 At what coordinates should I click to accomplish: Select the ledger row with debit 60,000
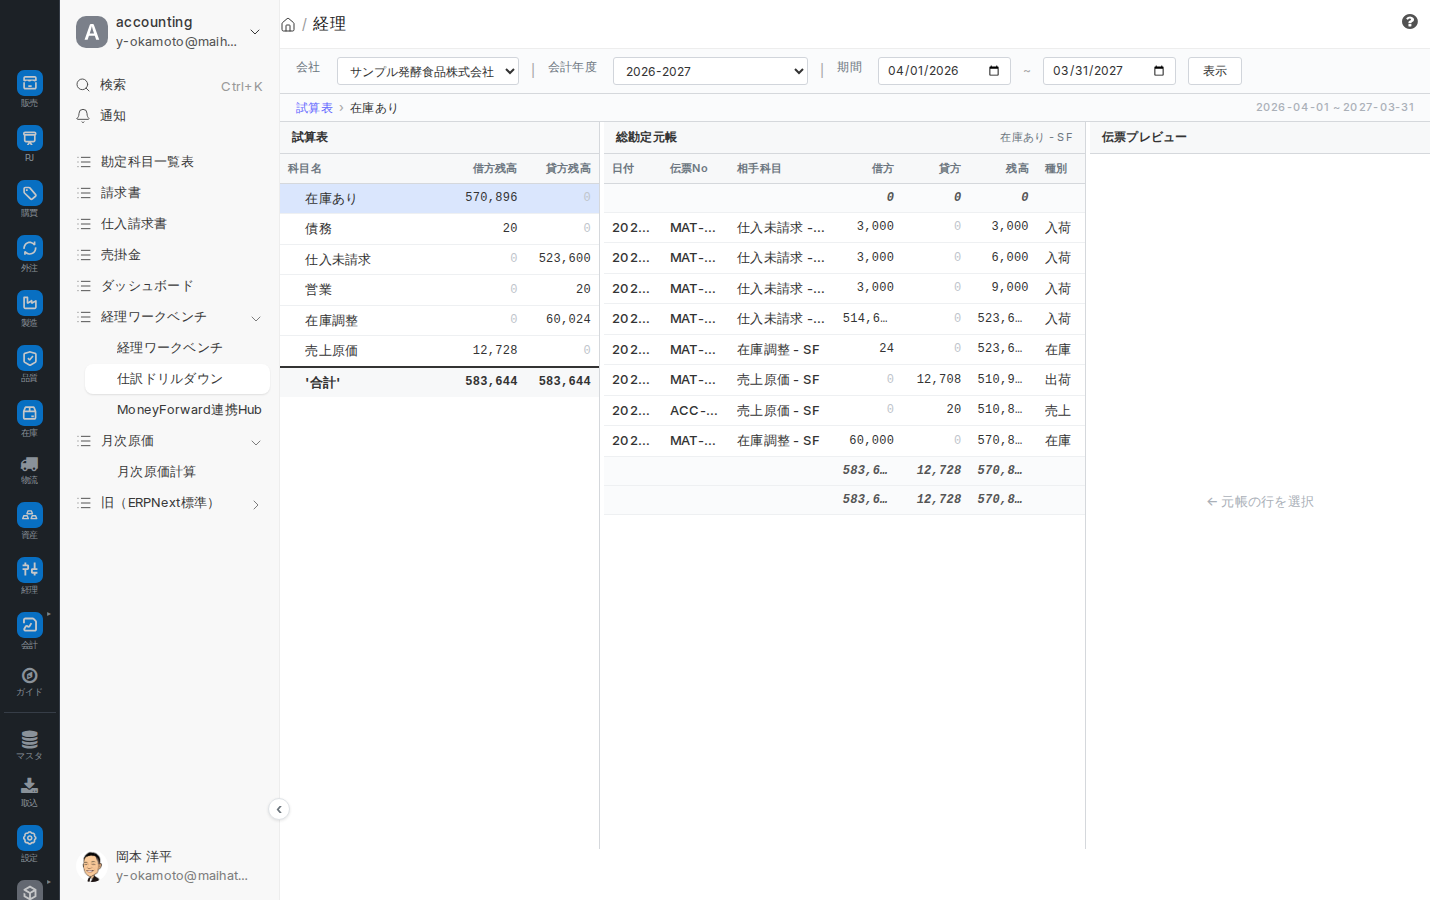point(844,441)
